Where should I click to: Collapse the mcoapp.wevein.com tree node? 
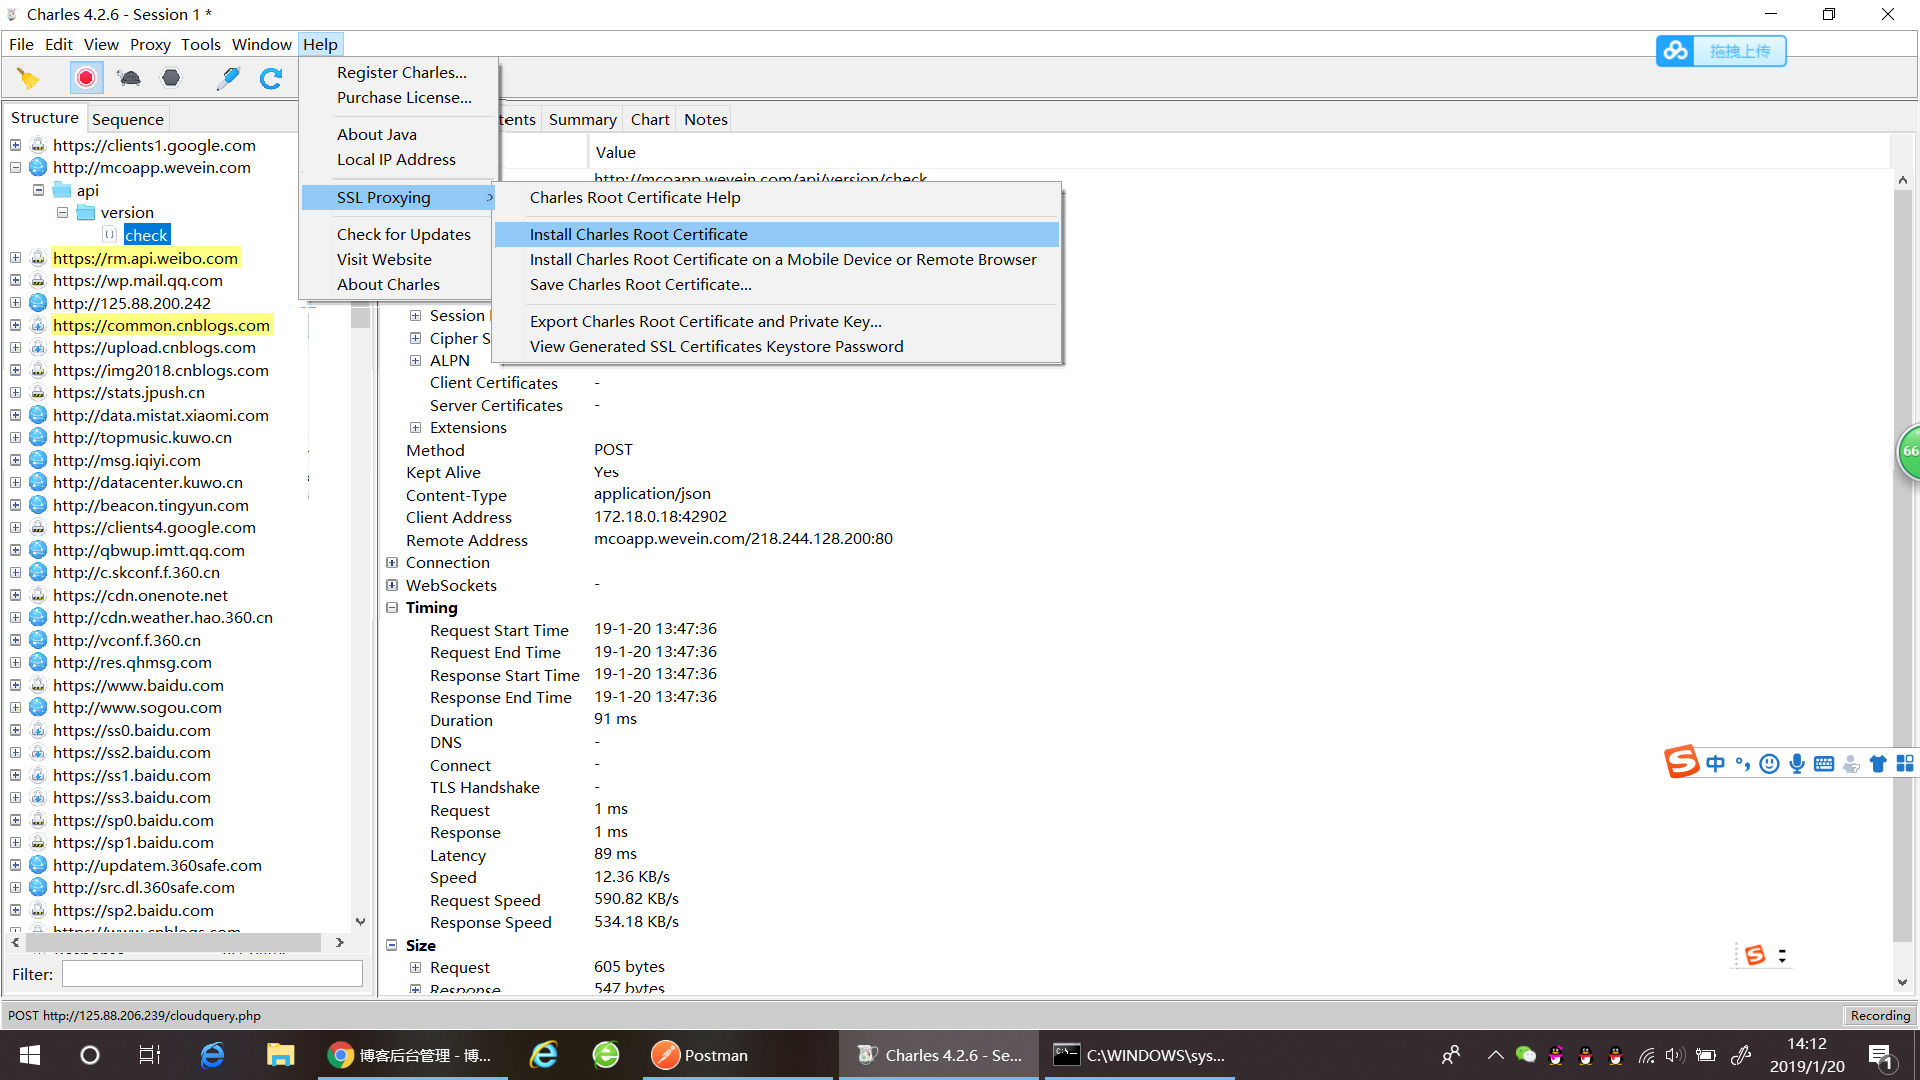[16, 167]
